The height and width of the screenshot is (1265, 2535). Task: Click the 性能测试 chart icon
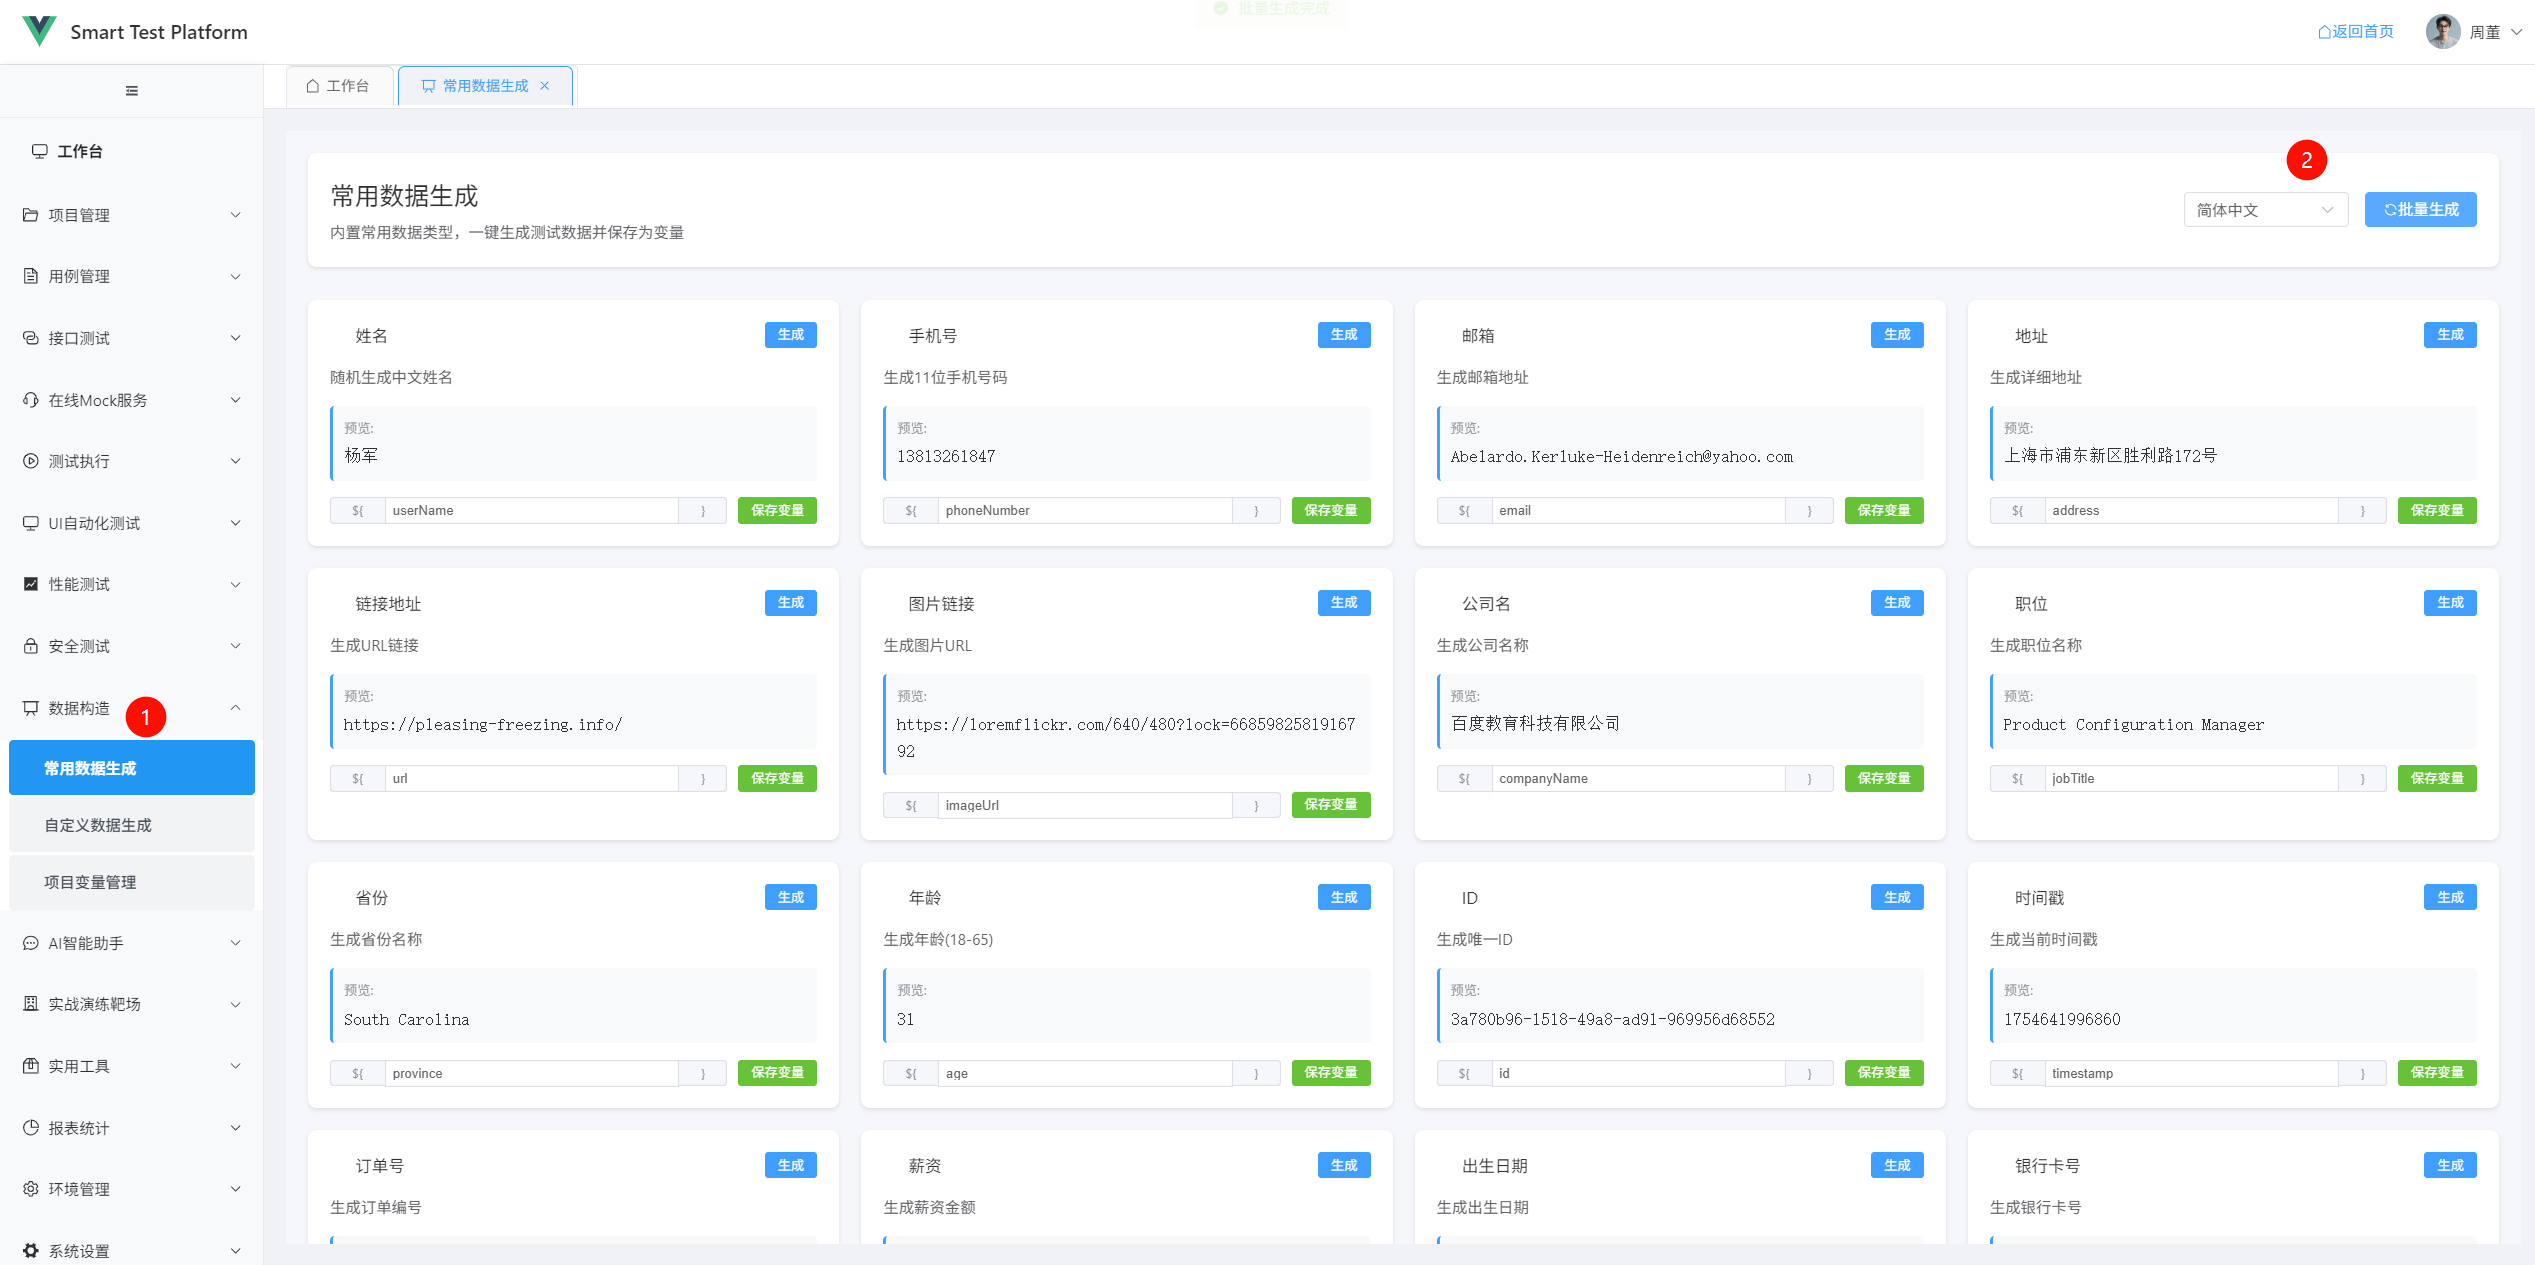pyautogui.click(x=31, y=584)
